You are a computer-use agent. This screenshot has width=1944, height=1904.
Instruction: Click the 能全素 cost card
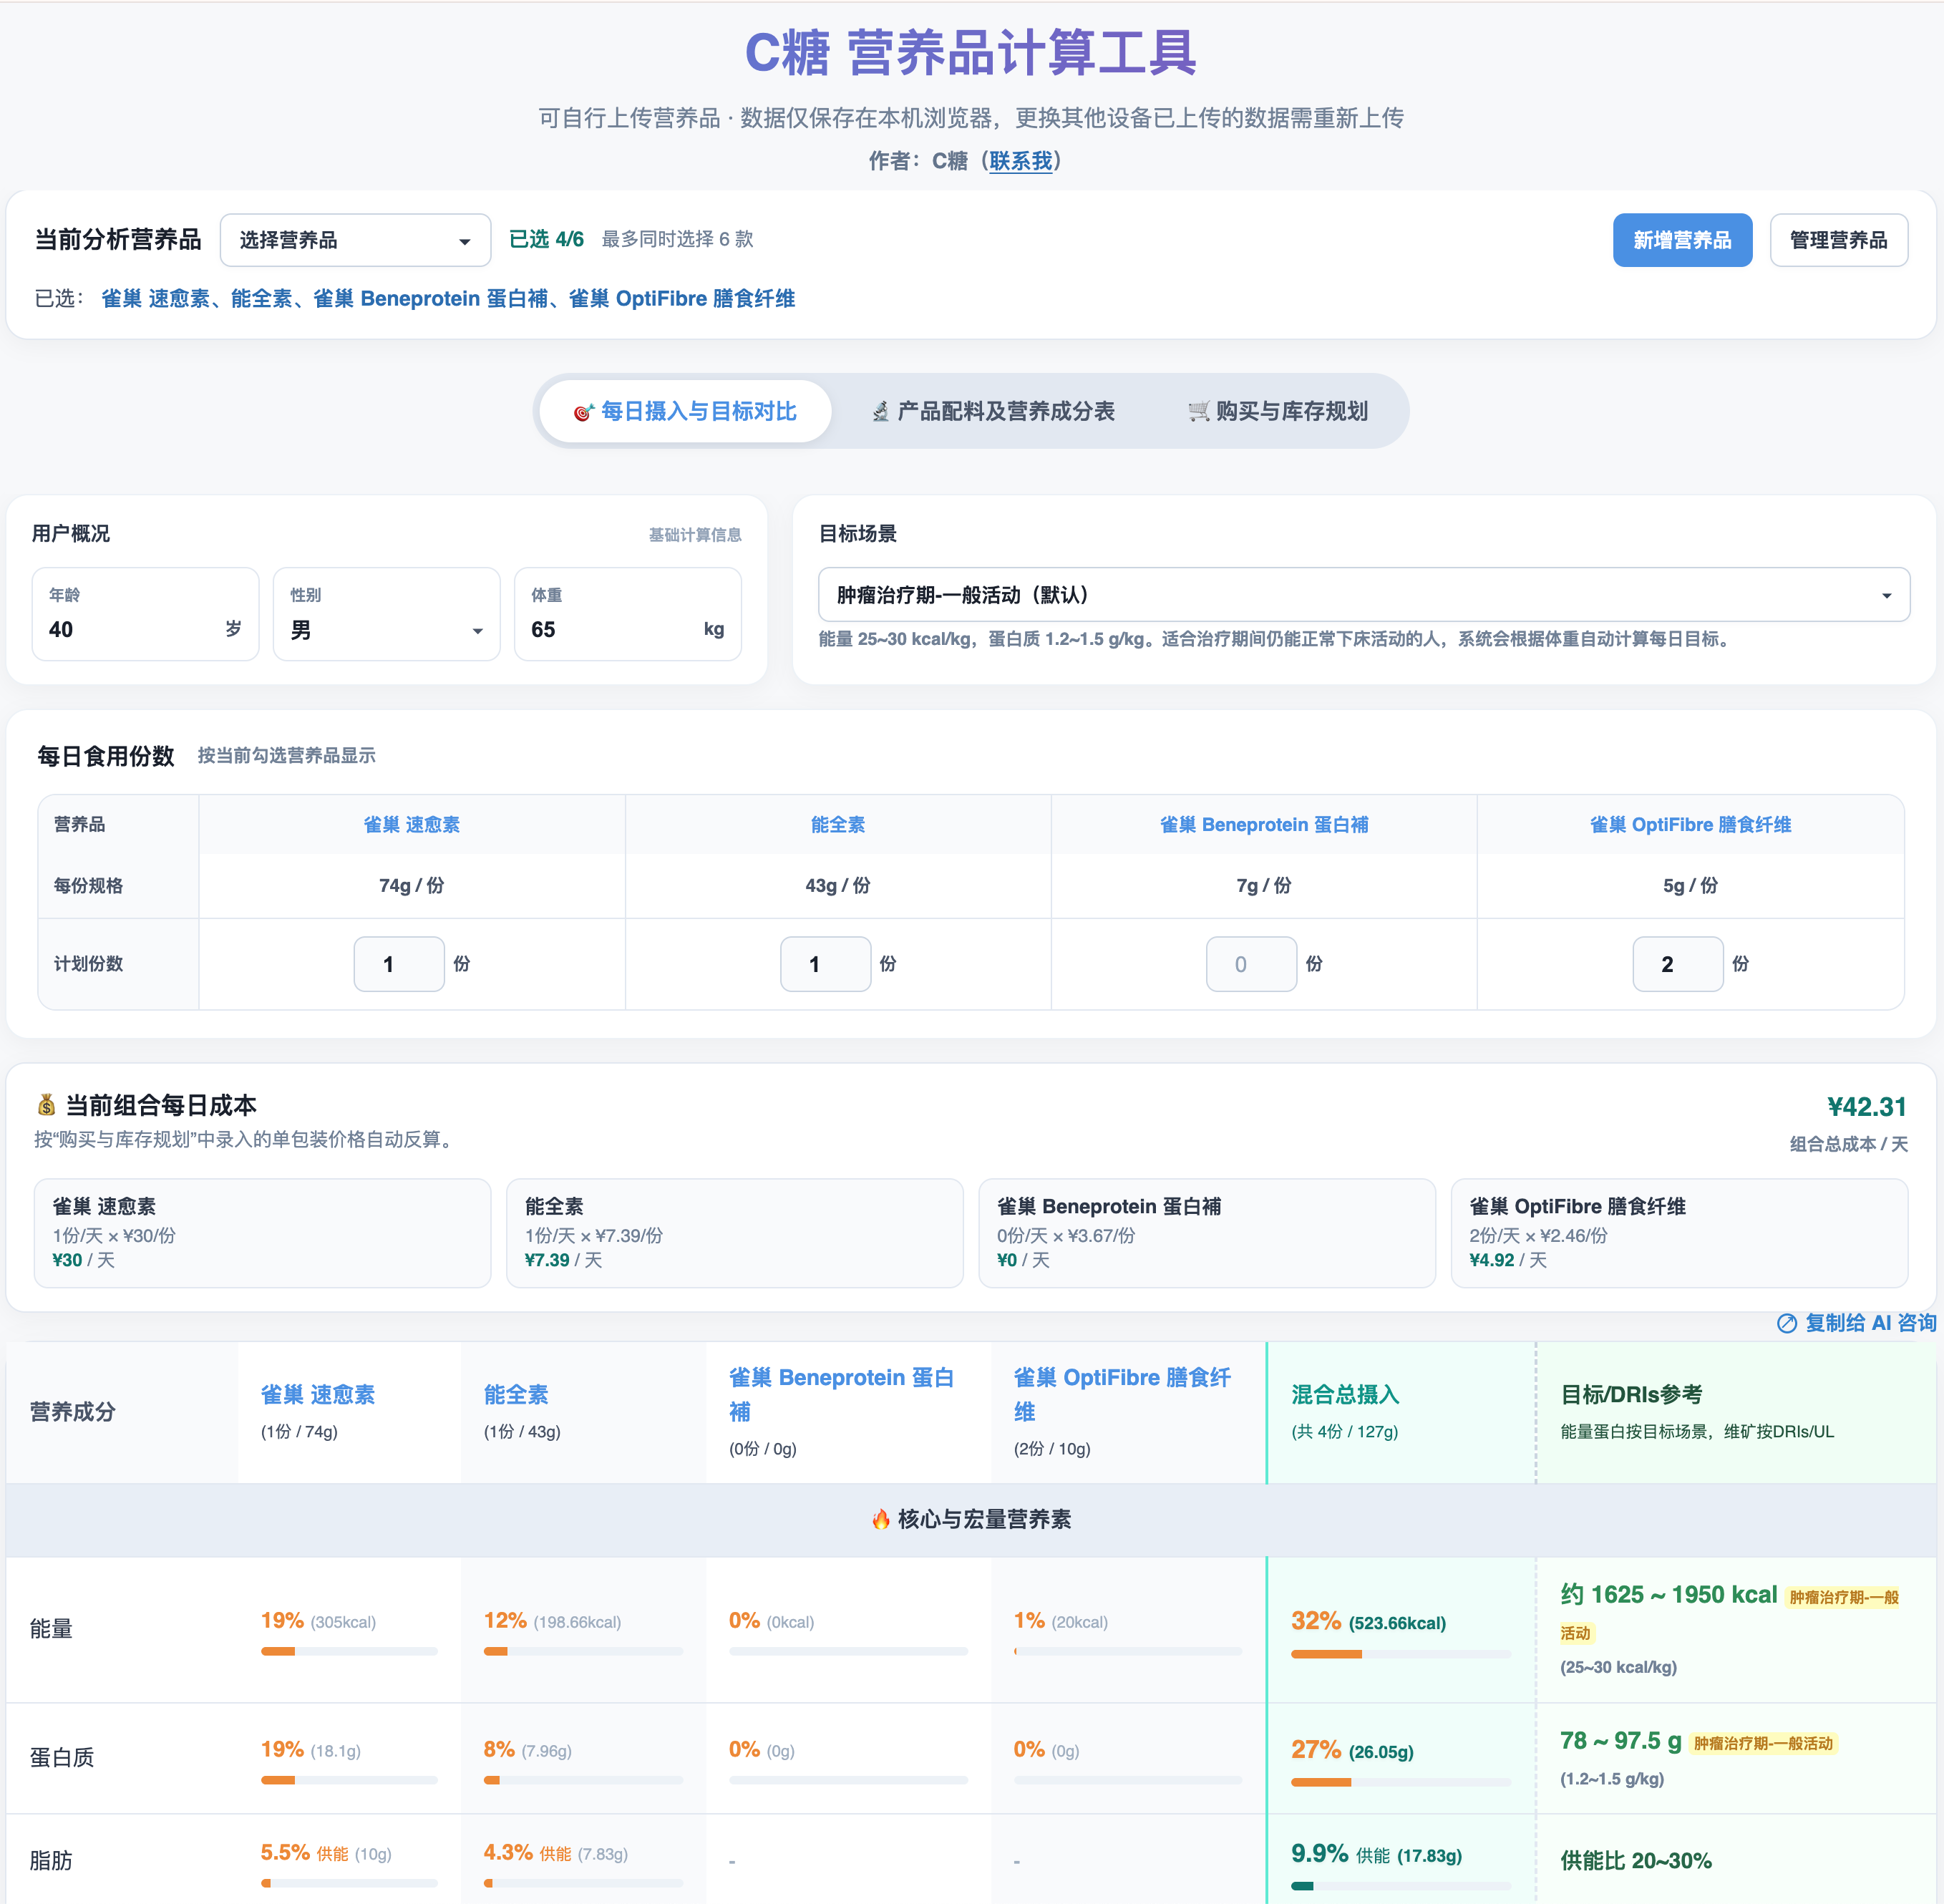click(x=735, y=1233)
